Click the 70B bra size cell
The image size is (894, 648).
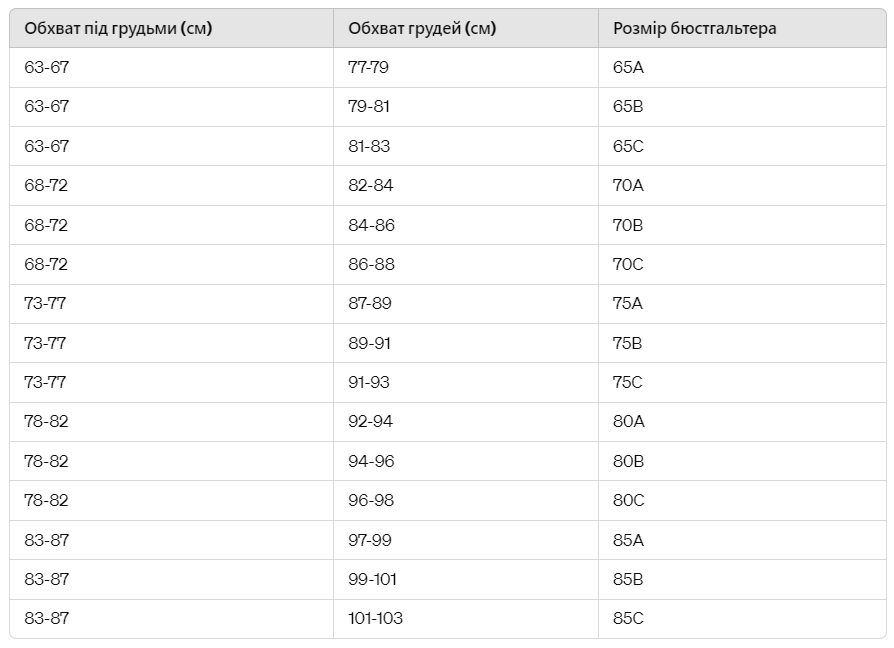pyautogui.click(x=628, y=225)
